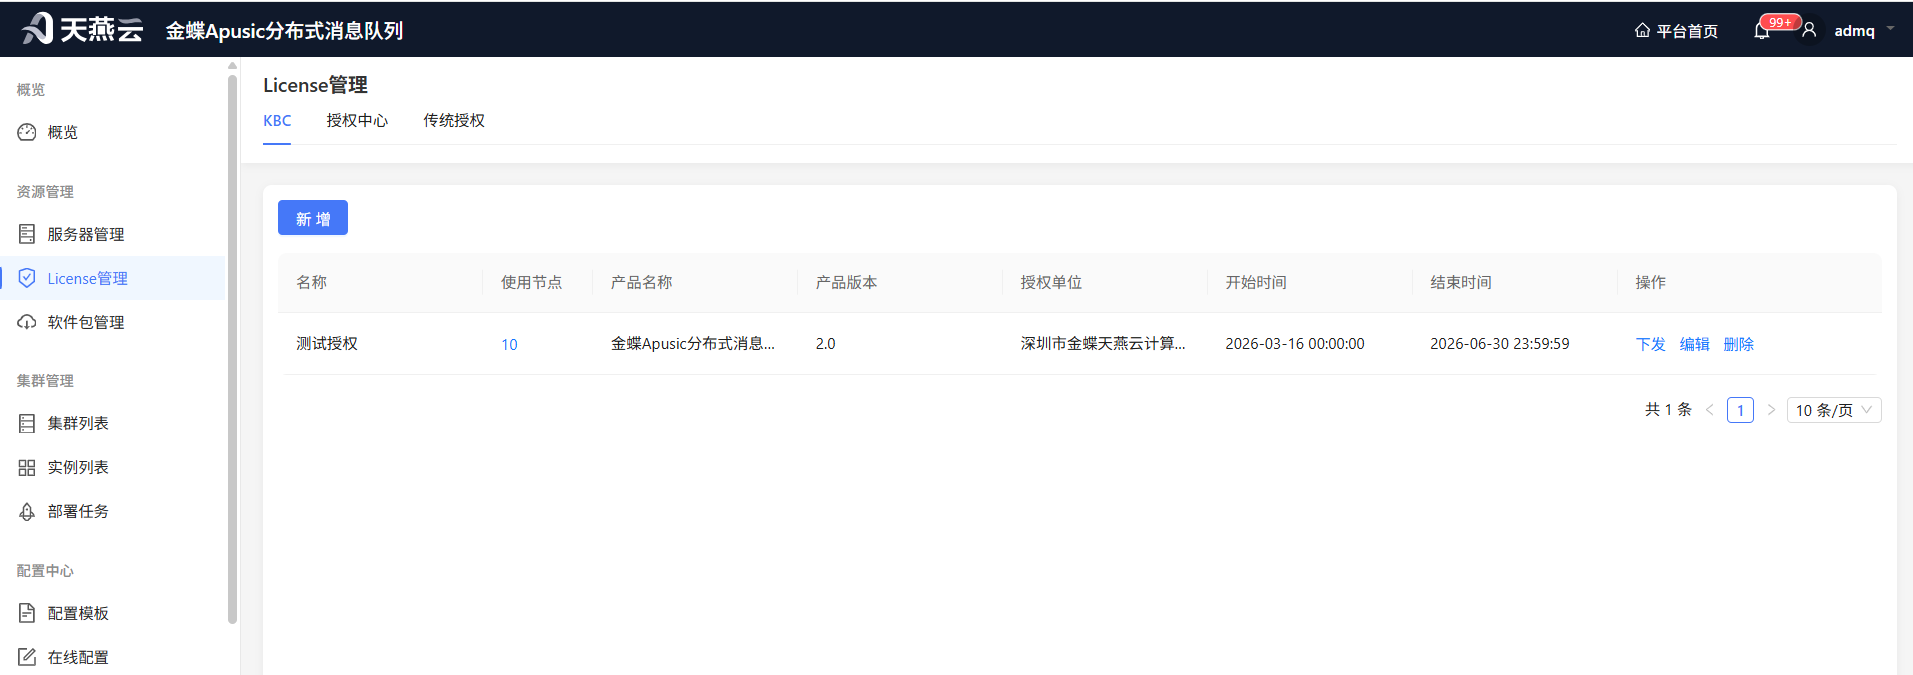Open 部署任务 menu item
Viewport: 1913px width, 675px height.
coord(113,511)
